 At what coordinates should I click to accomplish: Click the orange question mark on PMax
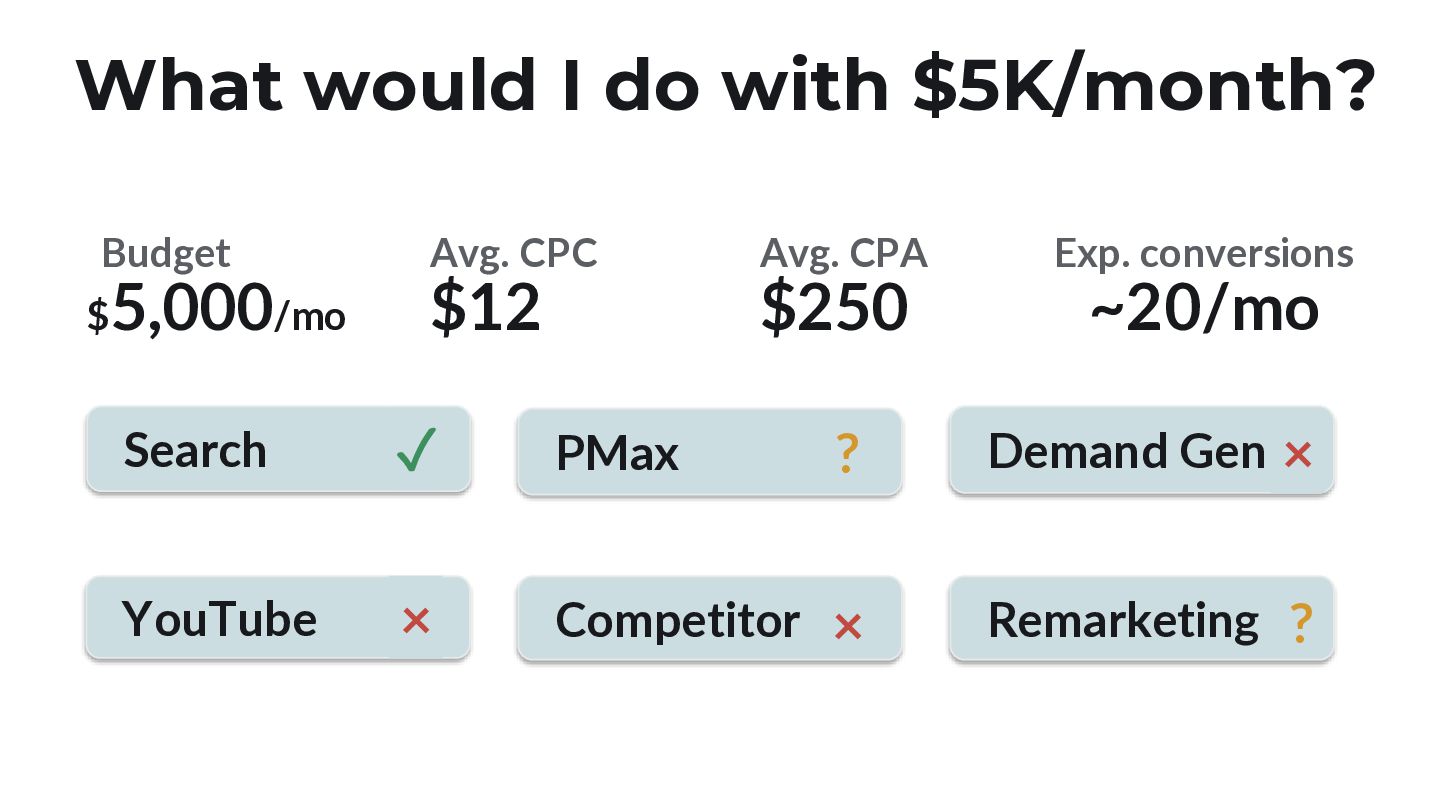coord(846,454)
